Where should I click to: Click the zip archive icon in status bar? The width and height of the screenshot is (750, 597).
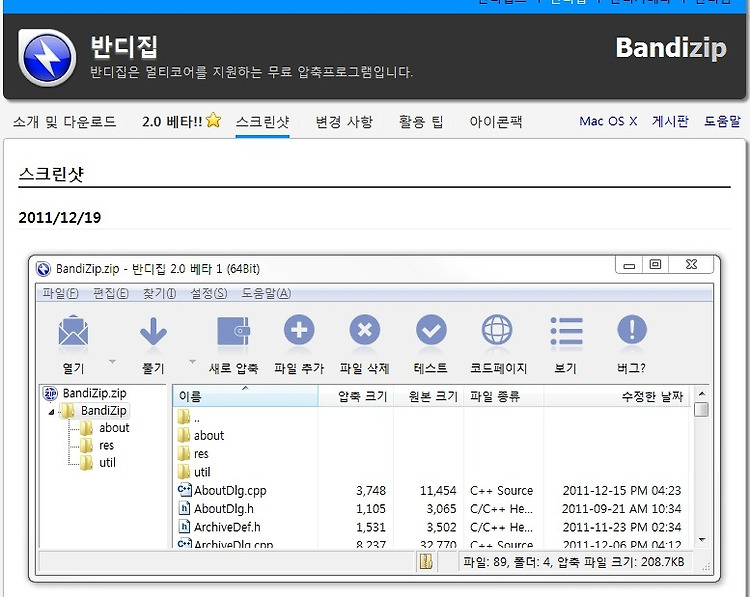pyautogui.click(x=426, y=562)
